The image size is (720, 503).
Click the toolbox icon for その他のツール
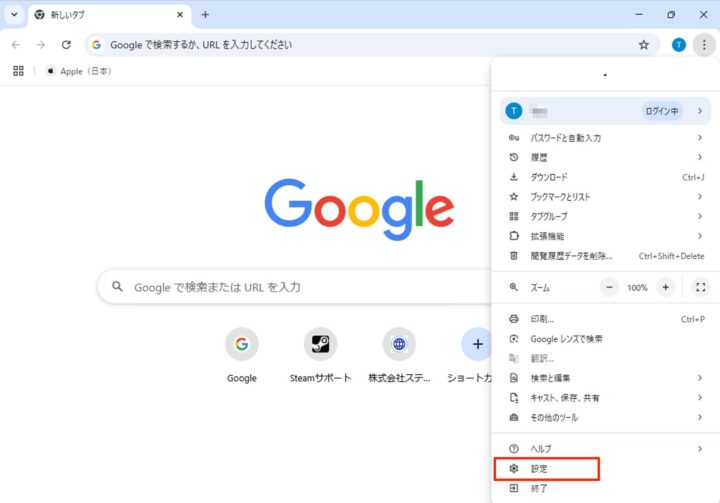pos(514,418)
